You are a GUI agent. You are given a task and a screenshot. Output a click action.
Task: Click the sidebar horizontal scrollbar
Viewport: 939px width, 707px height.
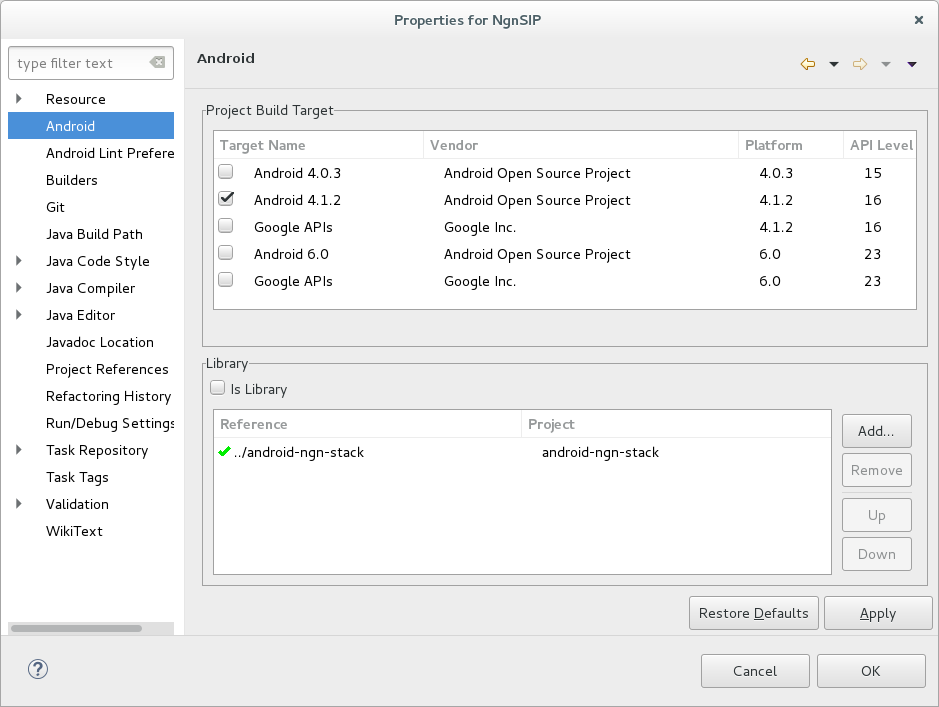[x=77, y=629]
